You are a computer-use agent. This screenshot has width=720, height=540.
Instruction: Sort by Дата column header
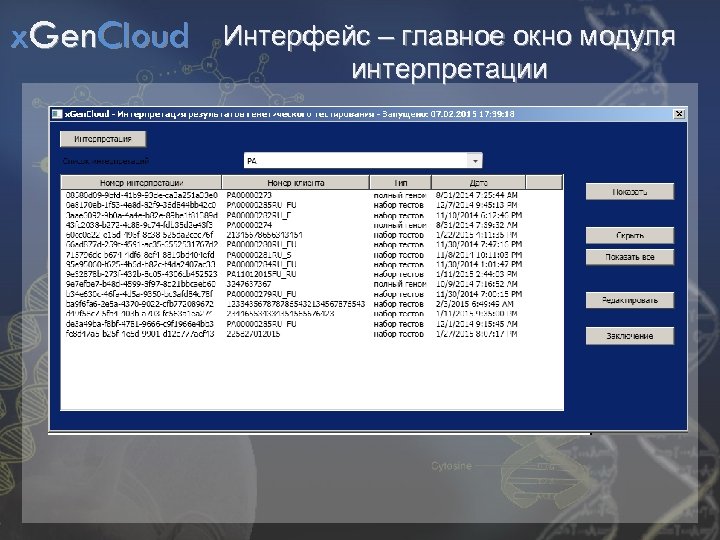point(478,182)
